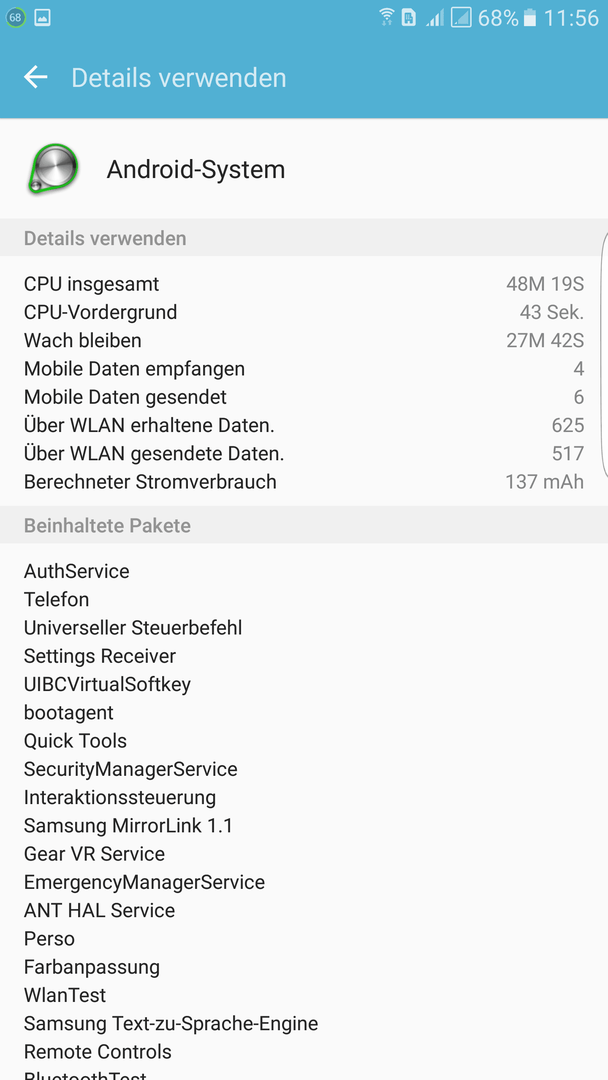Tap the Wi-Fi status icon
608x1080 pixels.
pyautogui.click(x=387, y=18)
